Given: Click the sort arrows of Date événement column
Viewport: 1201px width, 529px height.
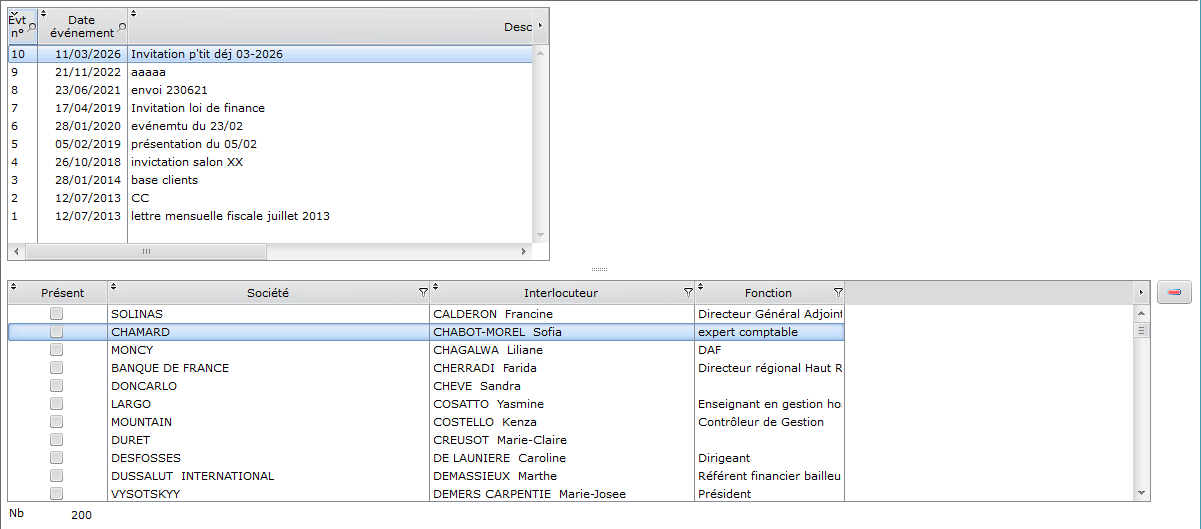Looking at the screenshot, I should coord(44,14).
